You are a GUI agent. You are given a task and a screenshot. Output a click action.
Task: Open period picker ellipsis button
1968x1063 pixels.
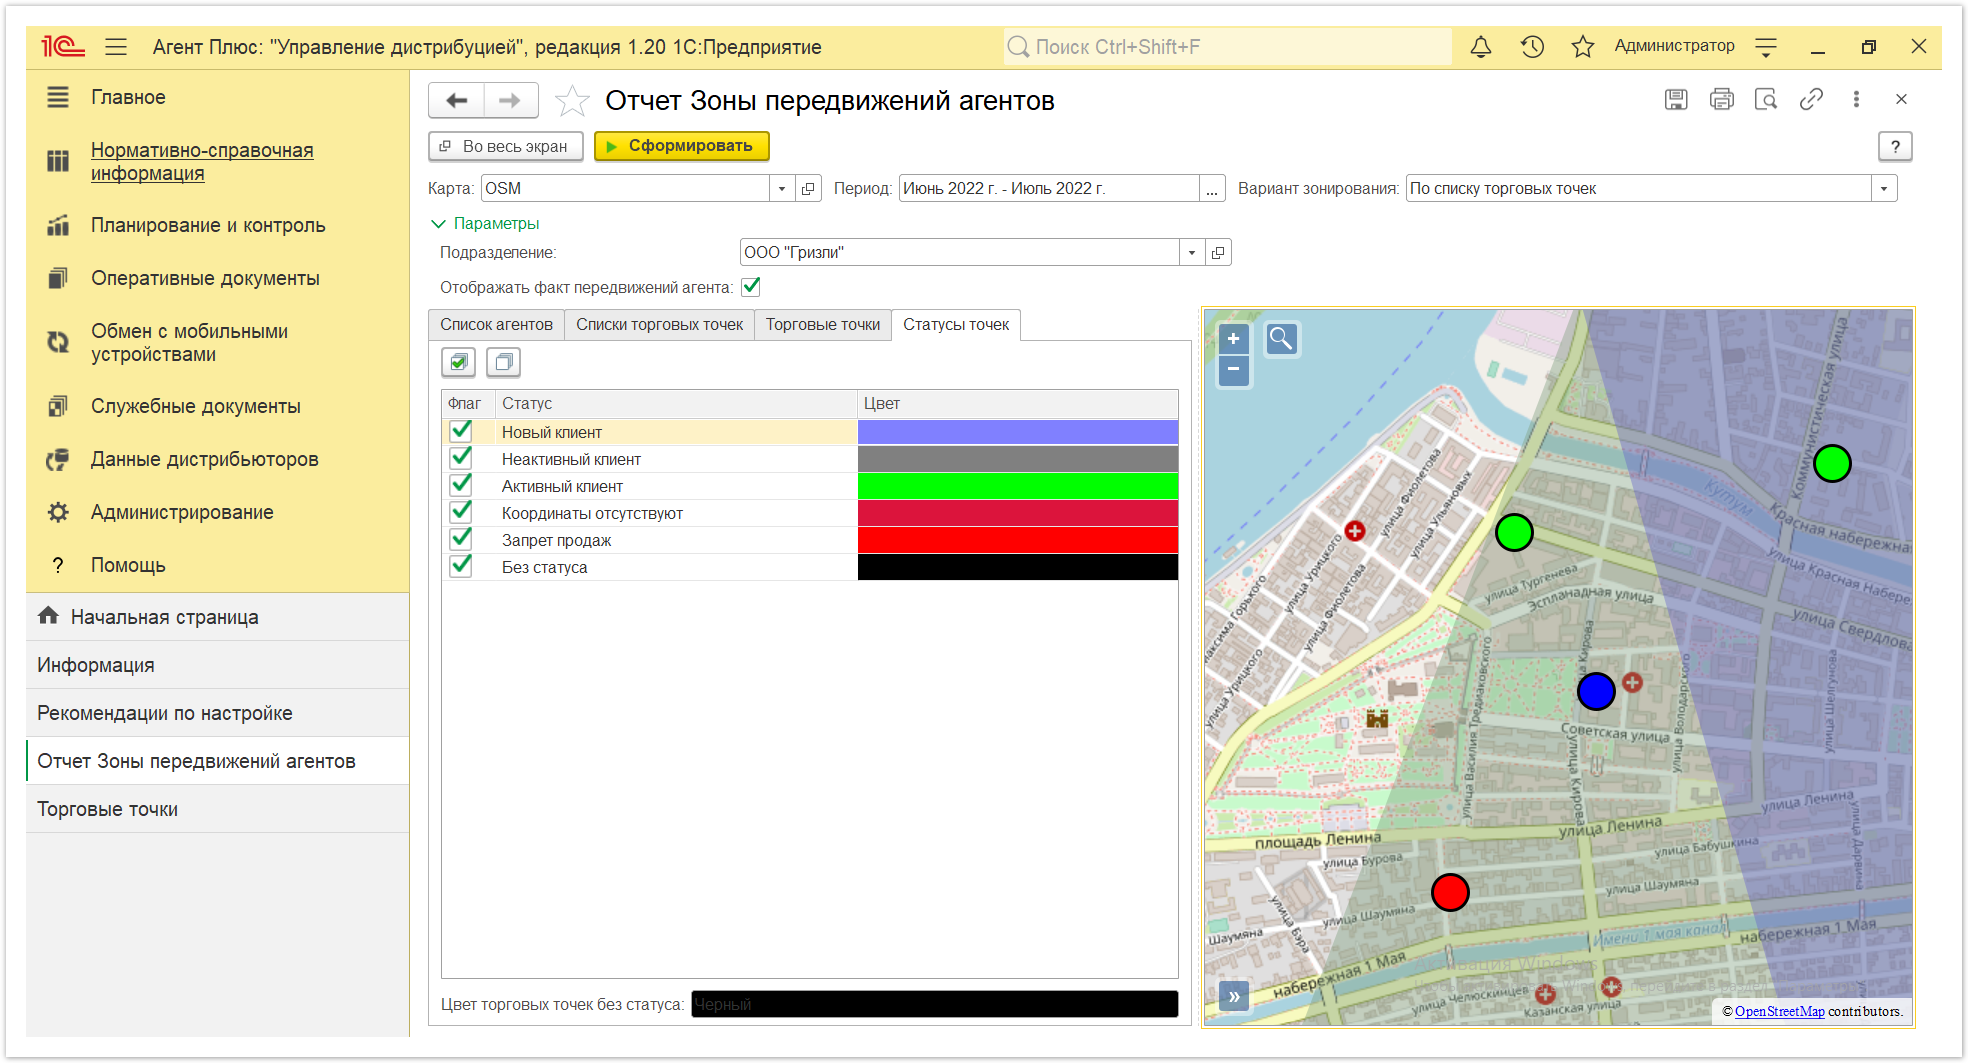point(1212,188)
